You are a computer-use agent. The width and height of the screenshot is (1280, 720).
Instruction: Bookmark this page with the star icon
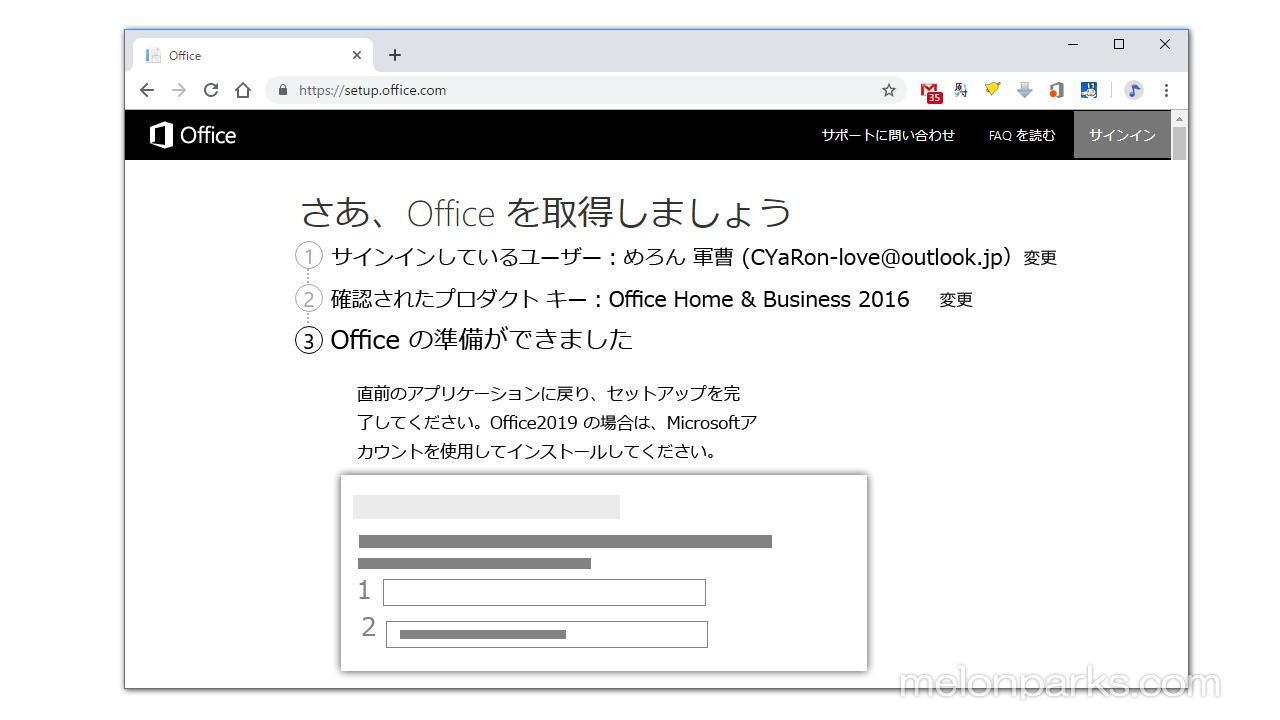coord(889,90)
